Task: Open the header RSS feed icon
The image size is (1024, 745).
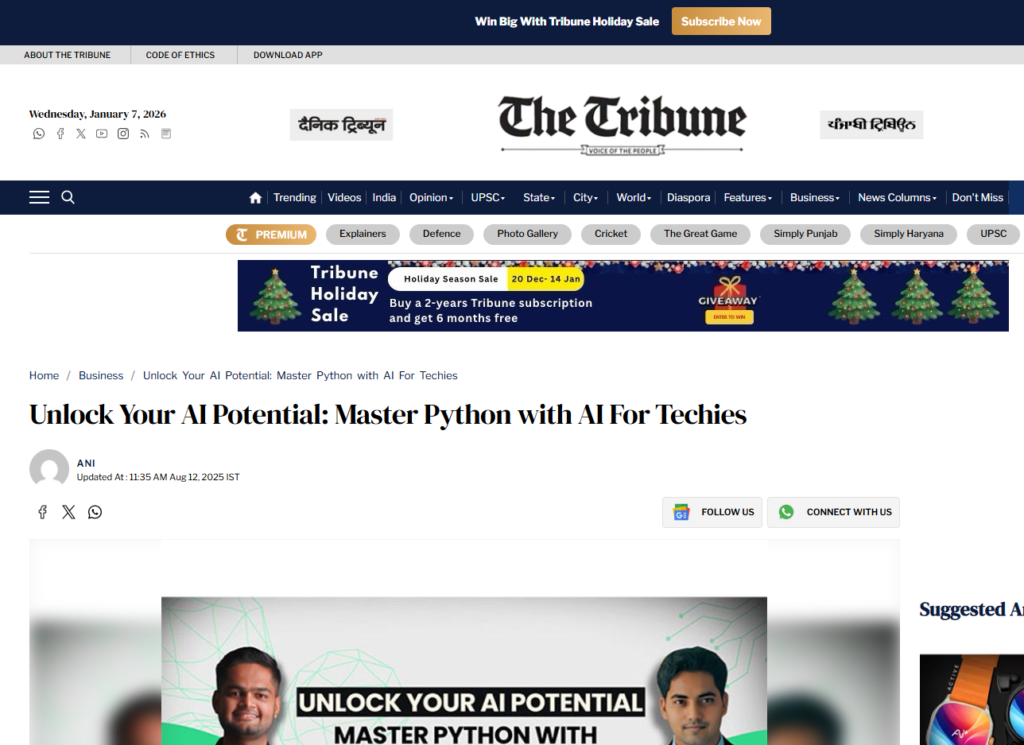Action: click(x=144, y=134)
